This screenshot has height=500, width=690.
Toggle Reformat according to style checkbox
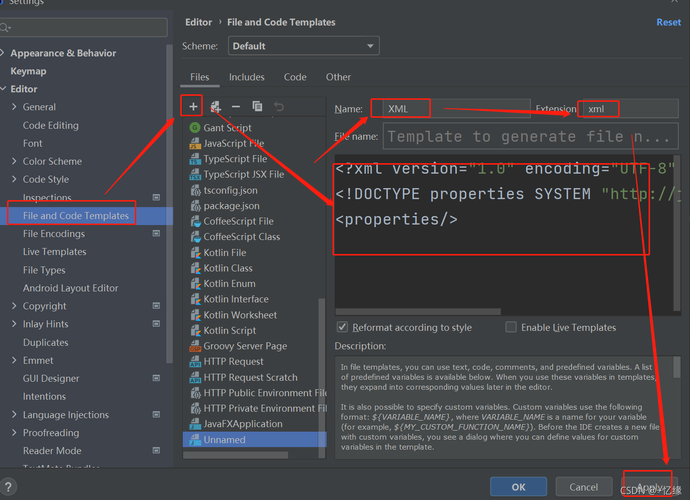pyautogui.click(x=342, y=327)
